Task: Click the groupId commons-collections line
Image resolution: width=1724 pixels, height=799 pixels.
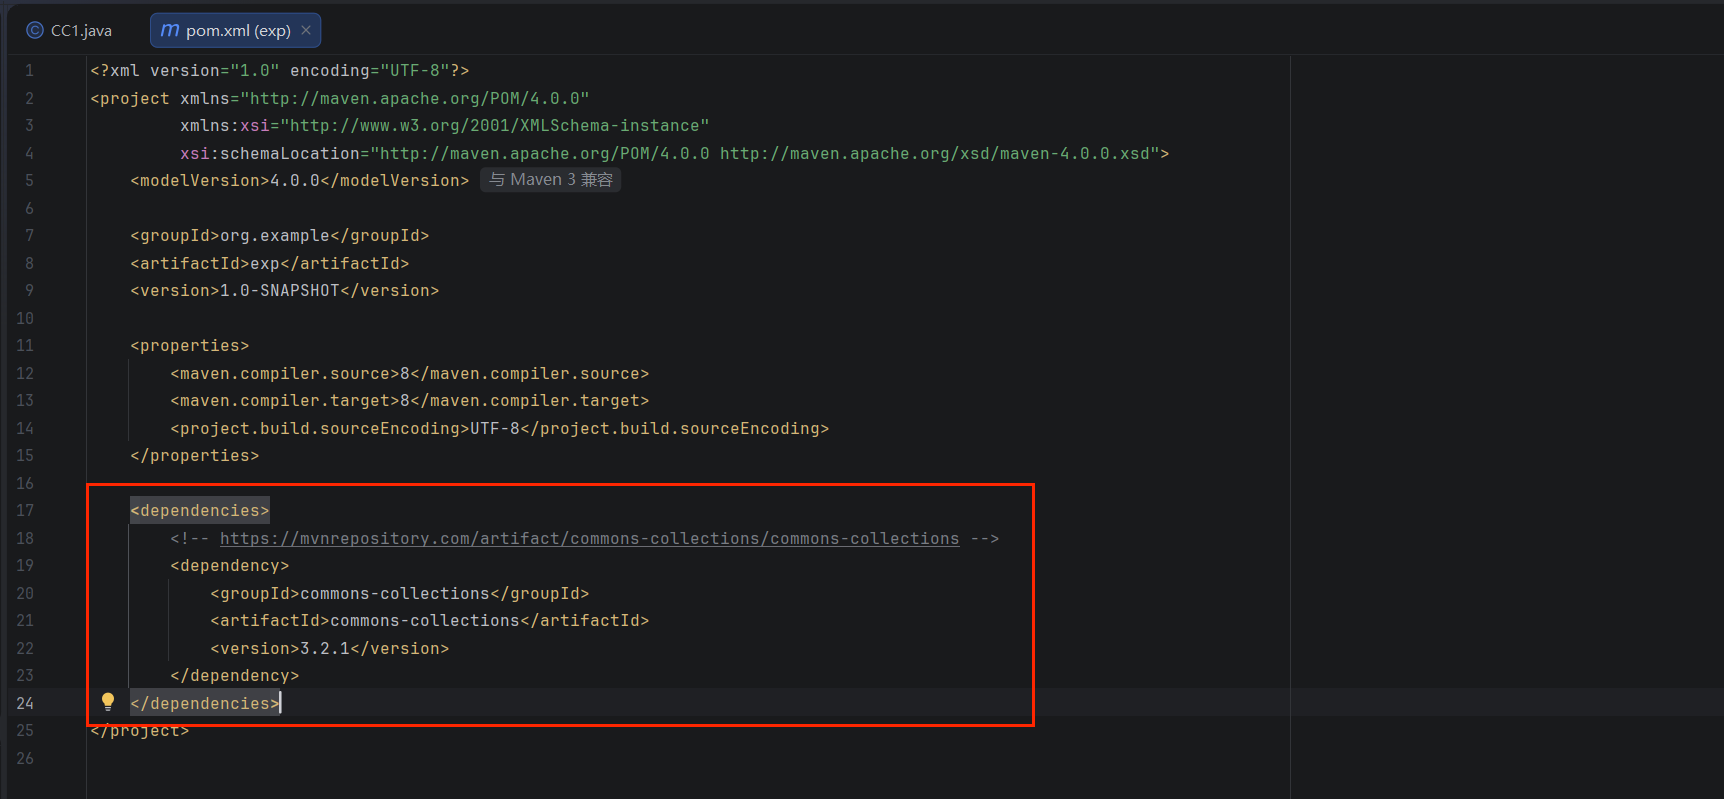Action: [x=399, y=593]
